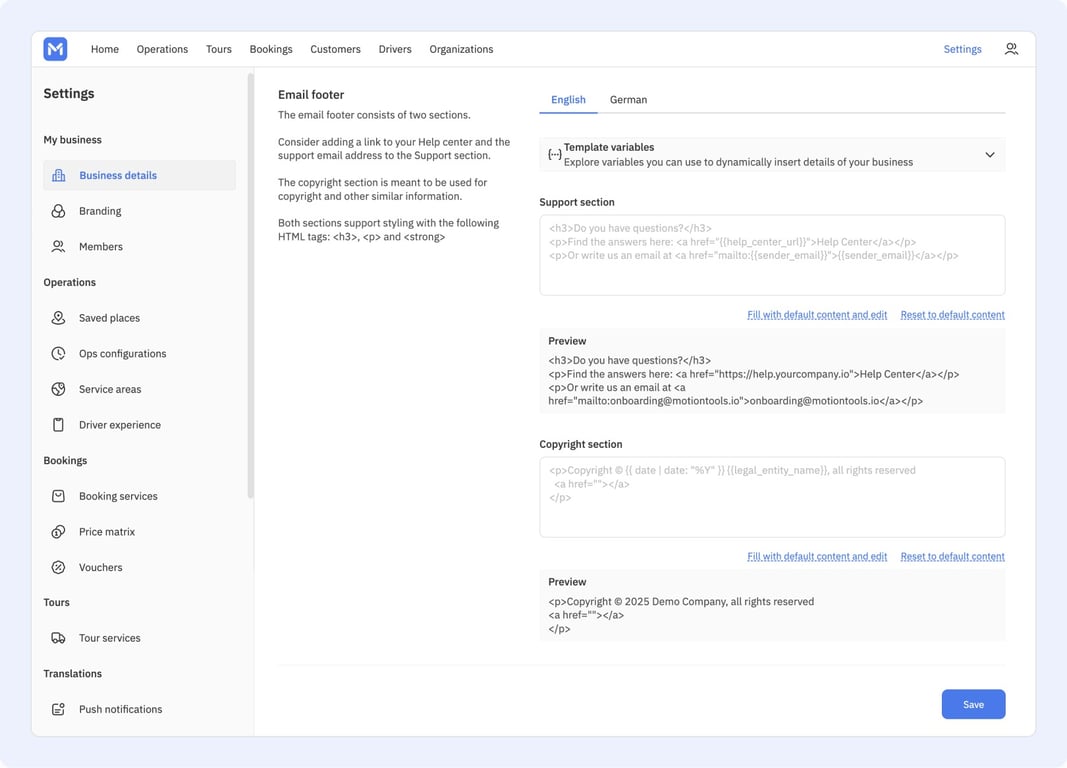Open the Organizations navigation item
Image resolution: width=1067 pixels, height=768 pixels.
coord(461,49)
